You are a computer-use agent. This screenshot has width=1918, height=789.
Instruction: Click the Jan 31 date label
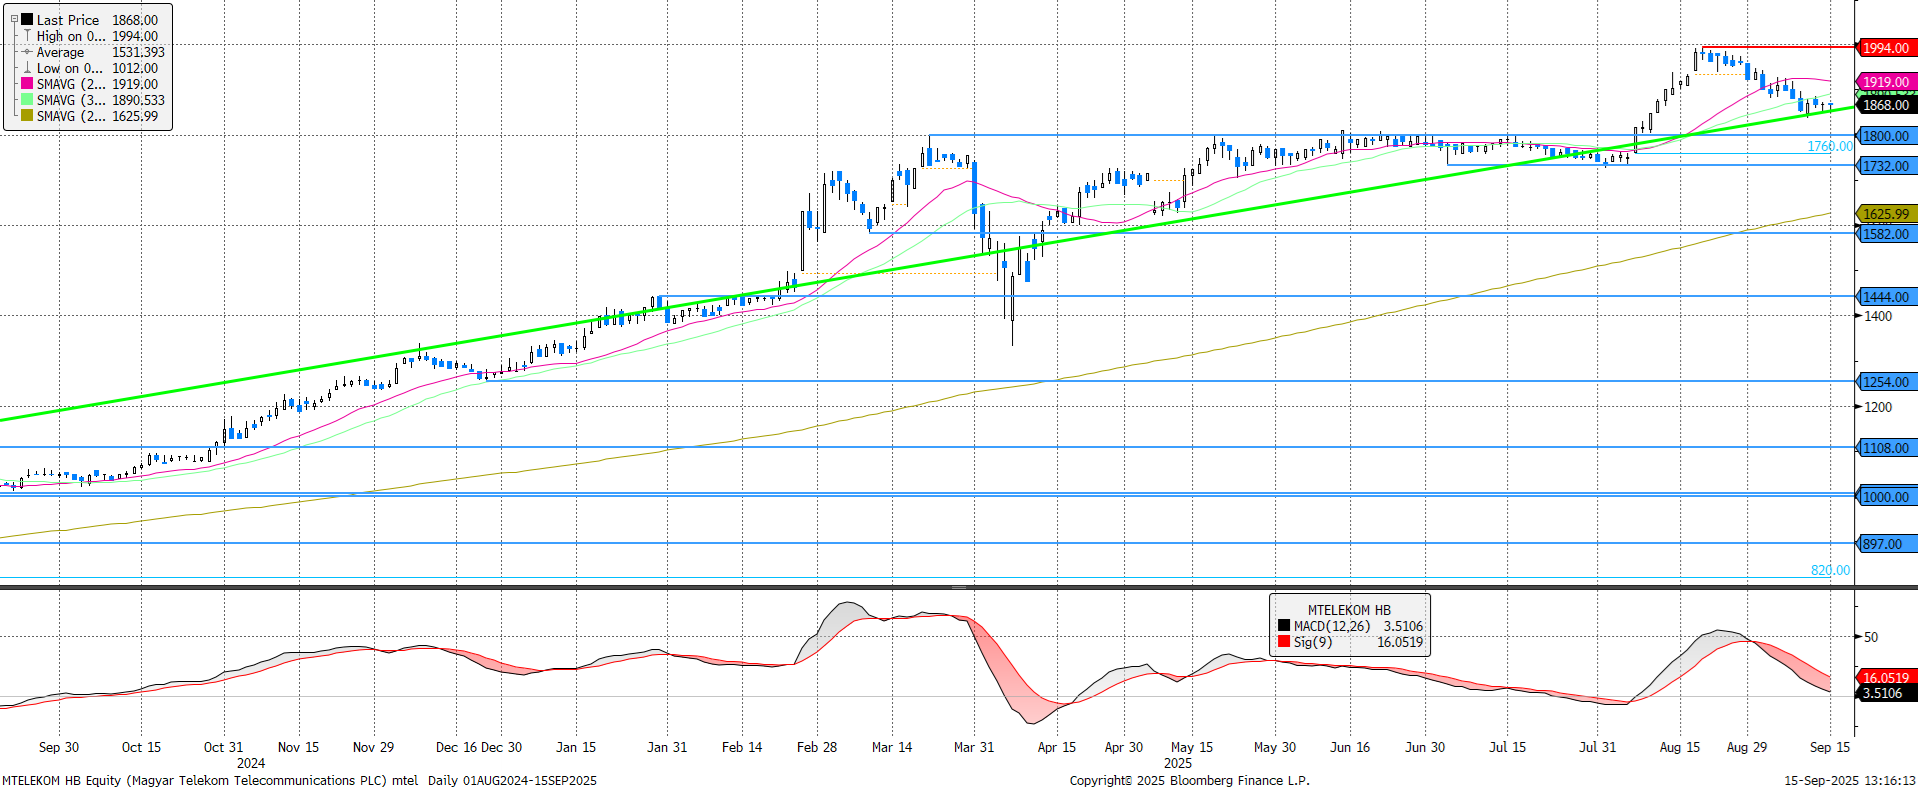click(667, 747)
